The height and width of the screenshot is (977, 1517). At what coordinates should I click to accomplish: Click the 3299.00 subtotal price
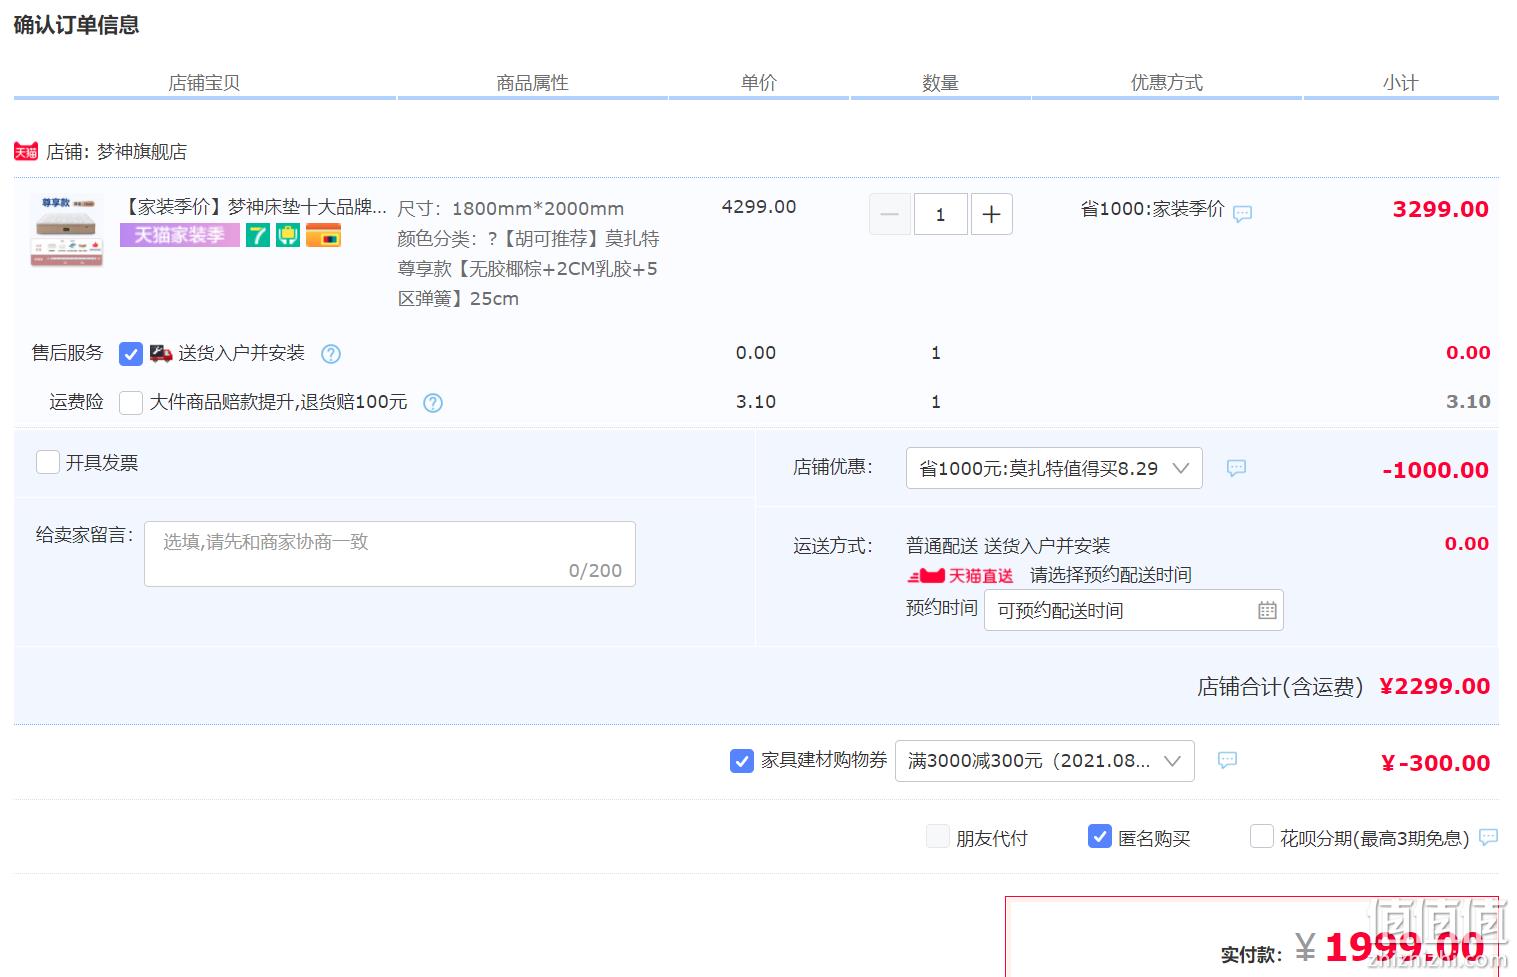[x=1441, y=209]
